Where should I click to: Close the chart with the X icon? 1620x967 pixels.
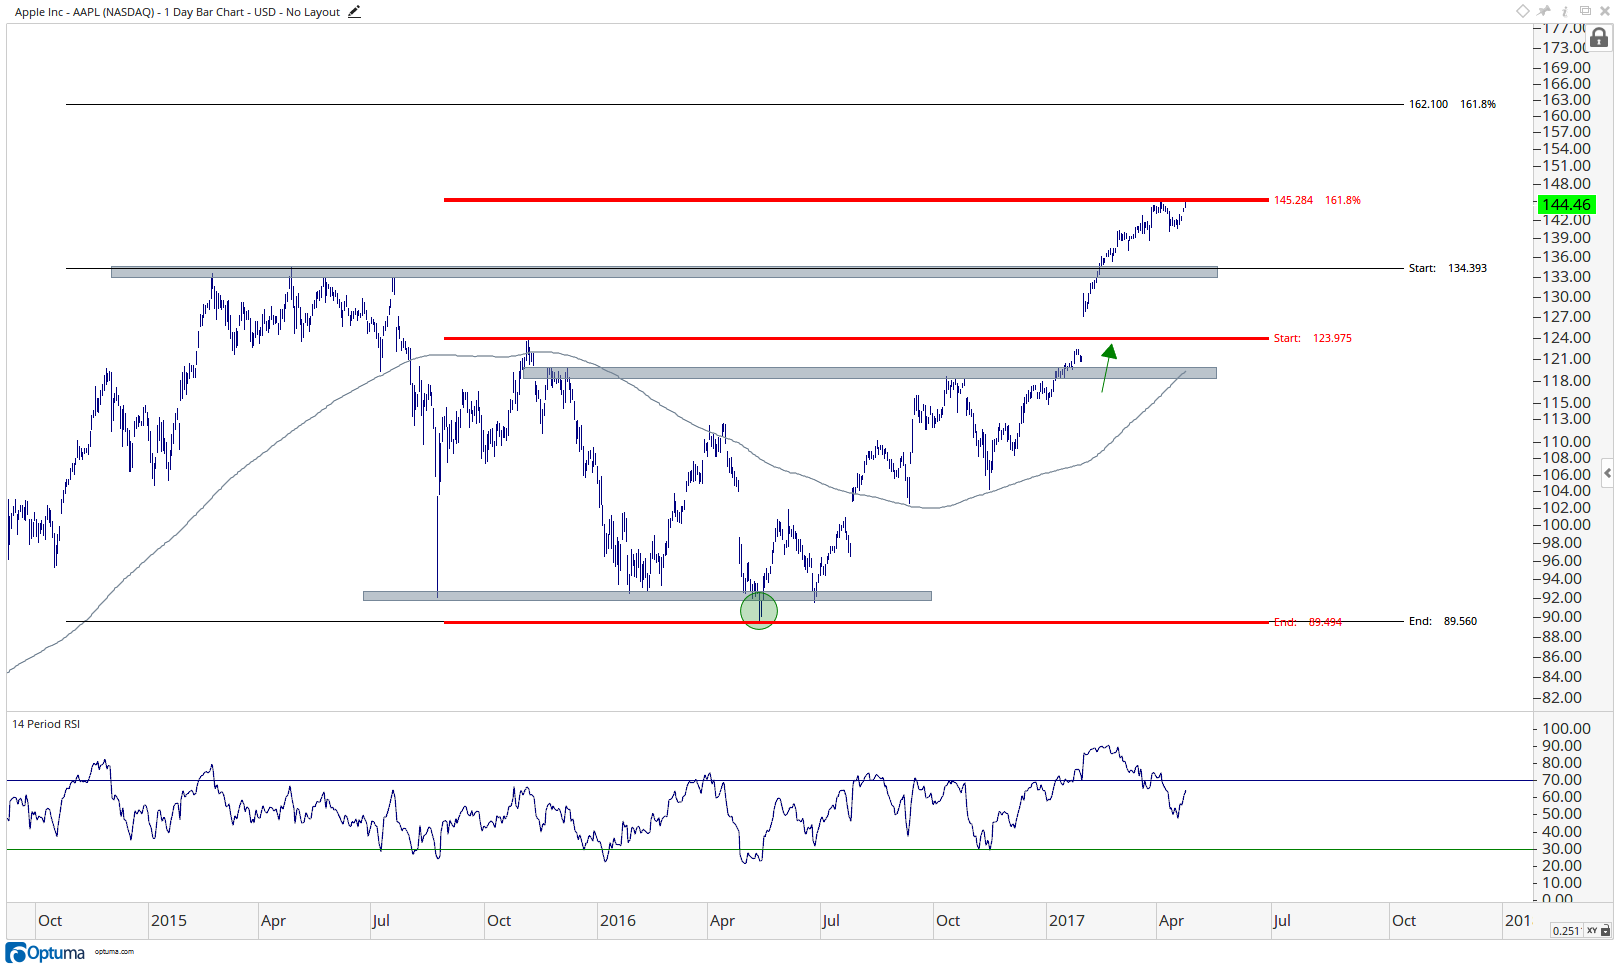point(1605,11)
